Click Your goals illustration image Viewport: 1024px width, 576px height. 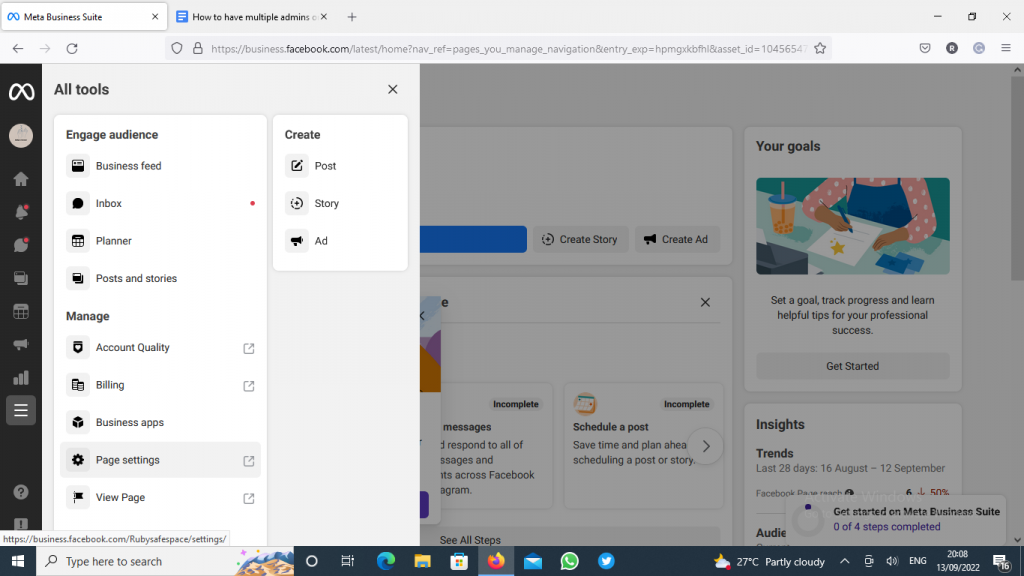(853, 226)
